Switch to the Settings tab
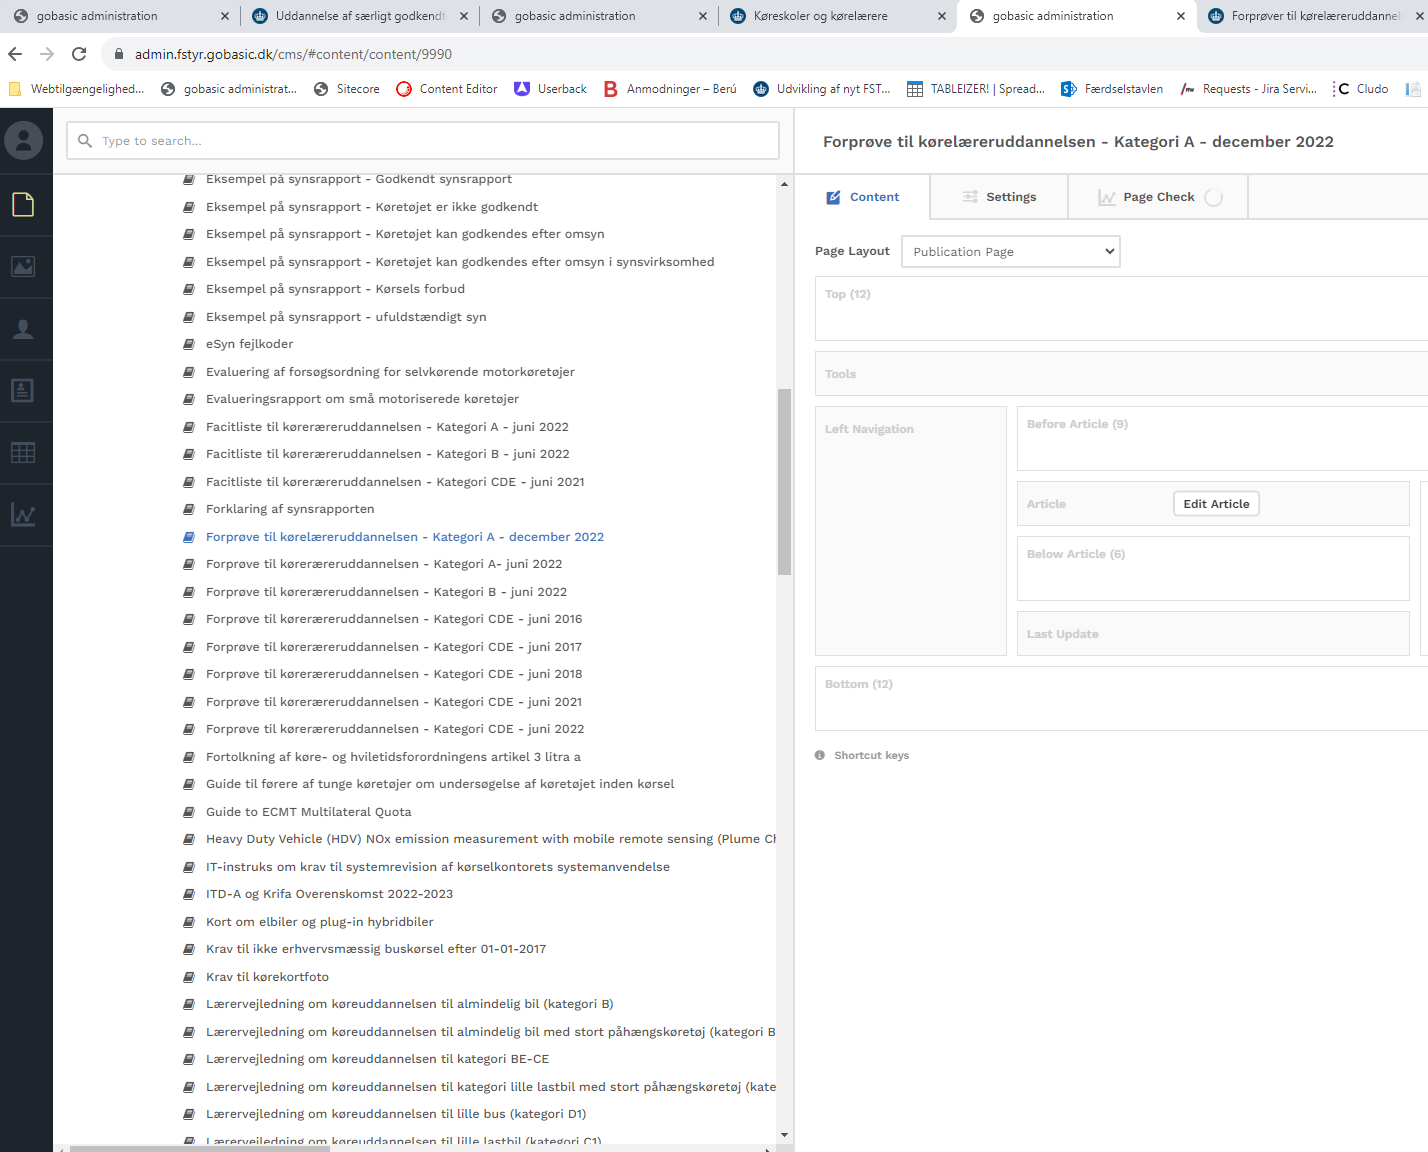The height and width of the screenshot is (1152, 1428). (x=998, y=197)
